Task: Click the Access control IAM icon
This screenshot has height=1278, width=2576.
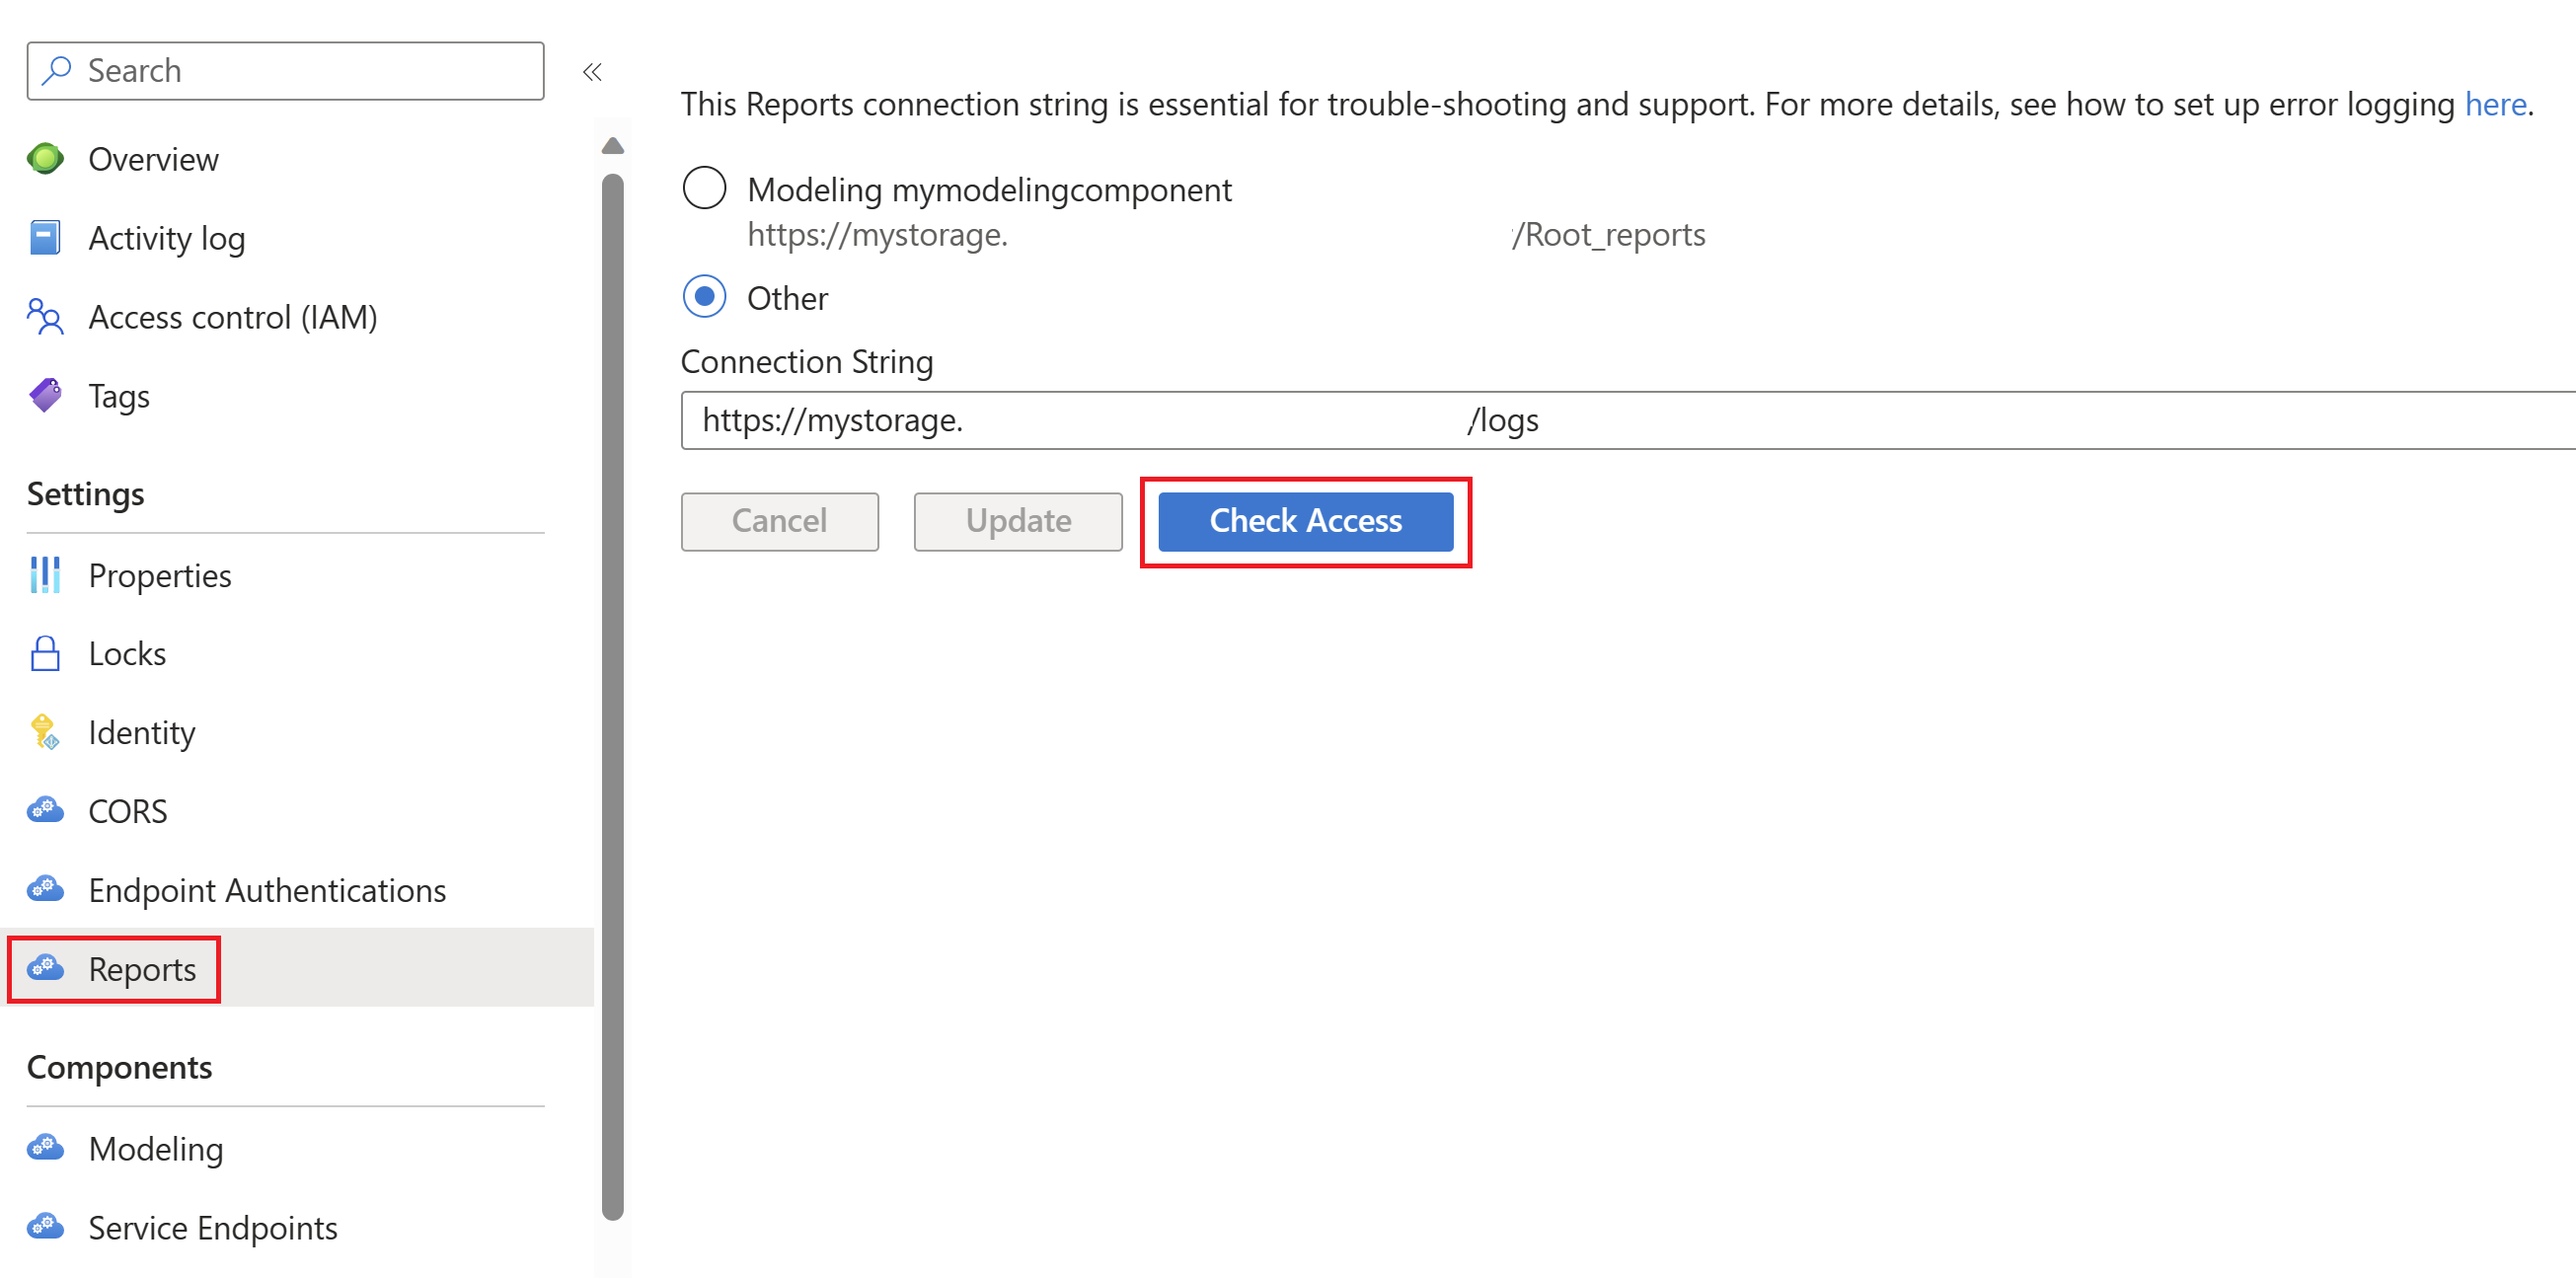Action: (x=44, y=319)
